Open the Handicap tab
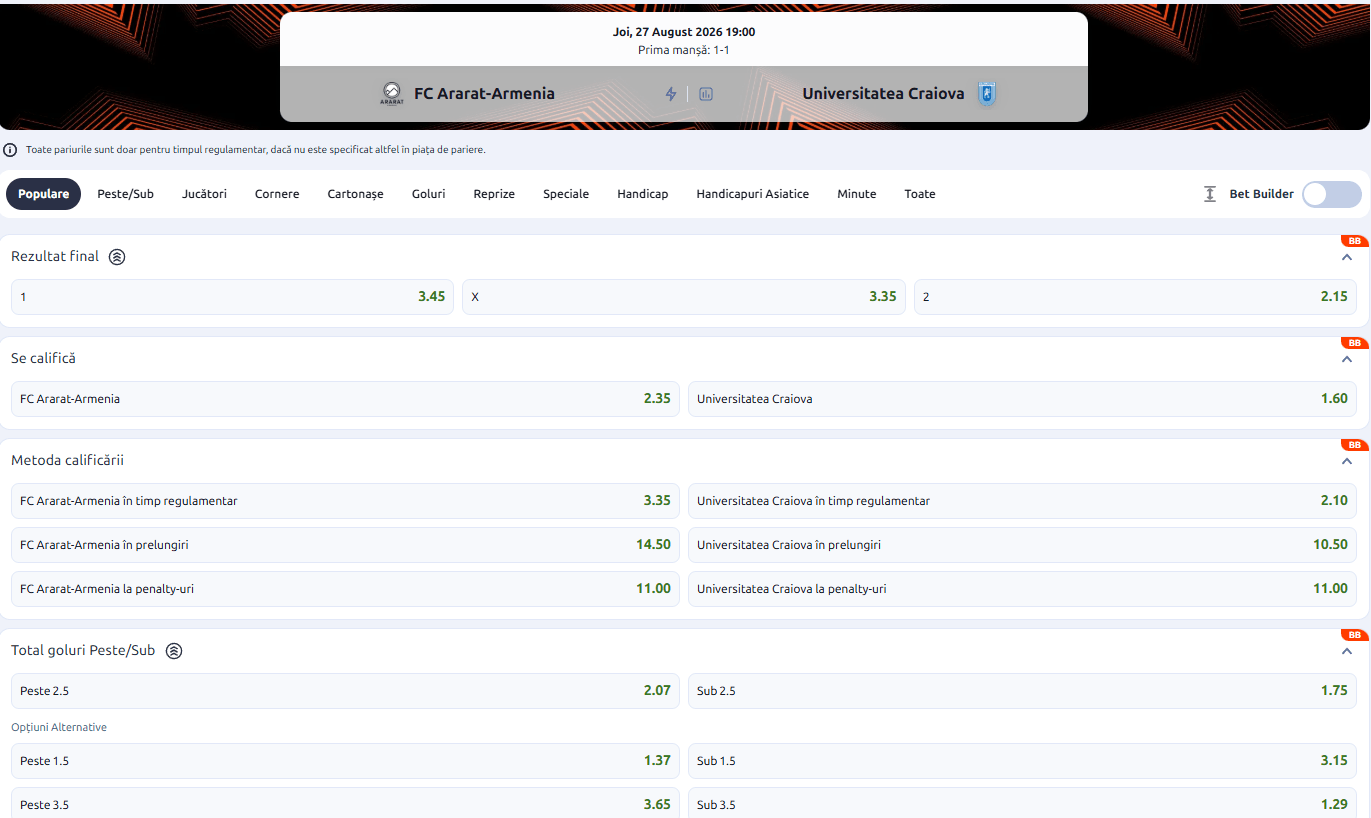 pos(643,194)
